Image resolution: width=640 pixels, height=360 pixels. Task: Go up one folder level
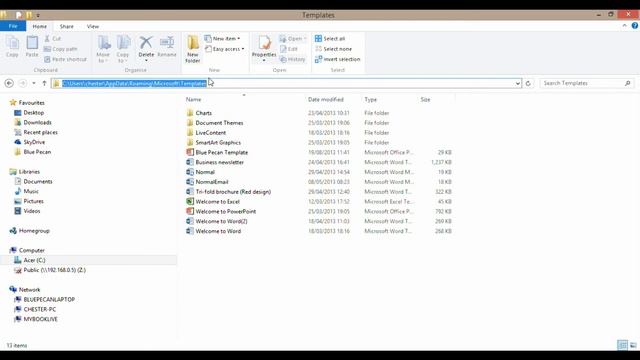[x=44, y=83]
